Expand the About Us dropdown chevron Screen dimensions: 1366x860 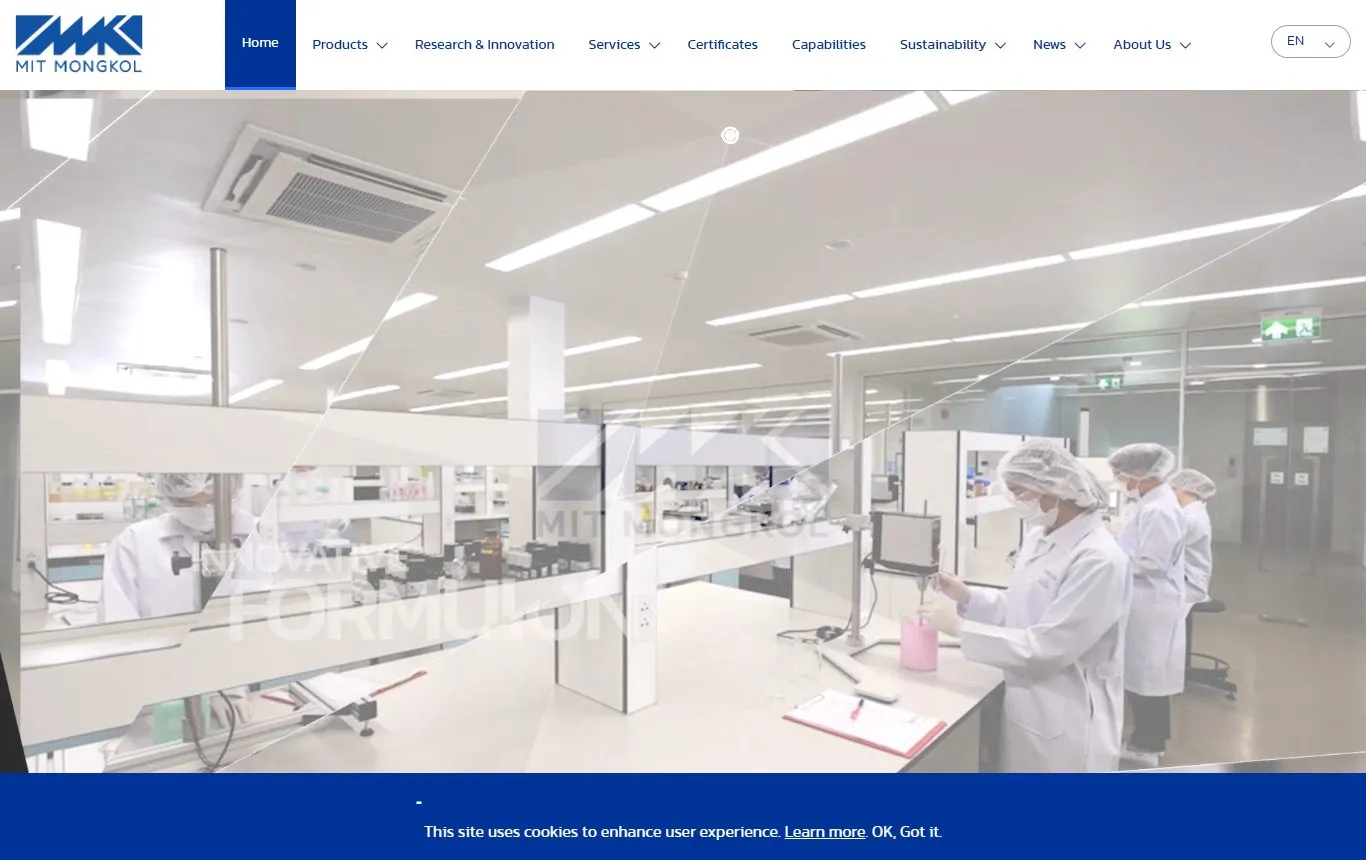[x=1186, y=46]
